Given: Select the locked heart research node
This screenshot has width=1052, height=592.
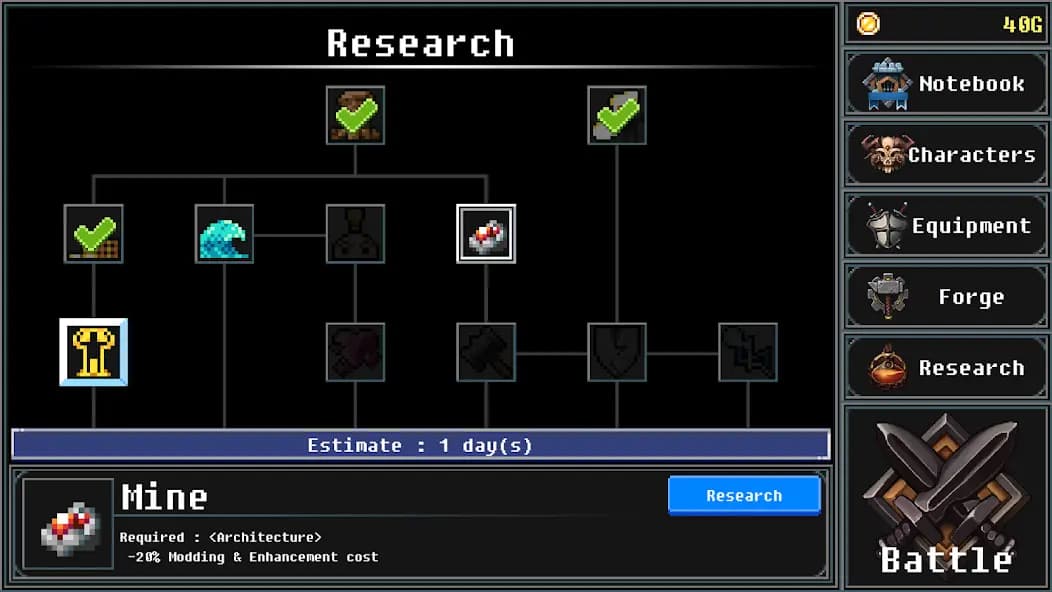Looking at the screenshot, I should [355, 352].
